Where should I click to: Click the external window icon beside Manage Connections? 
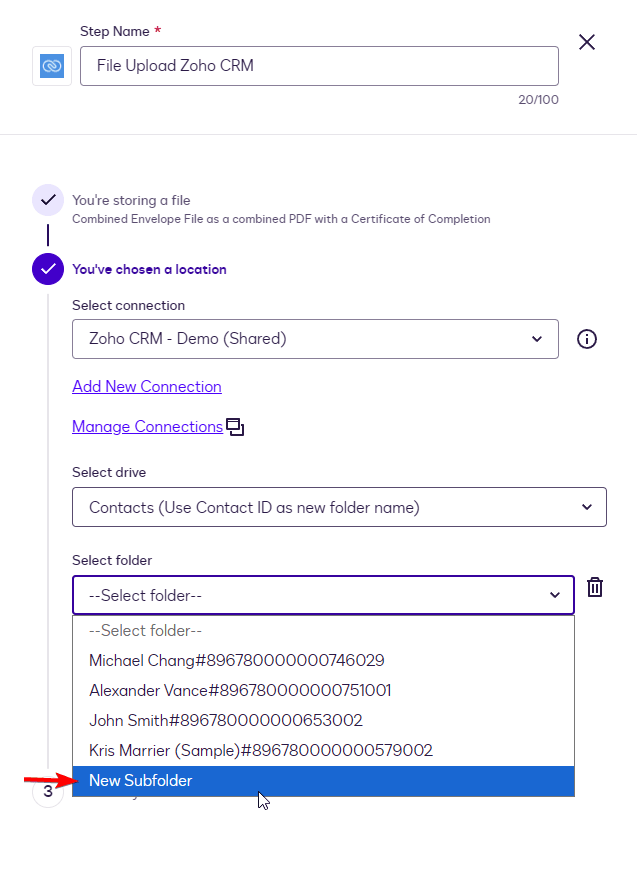236,427
